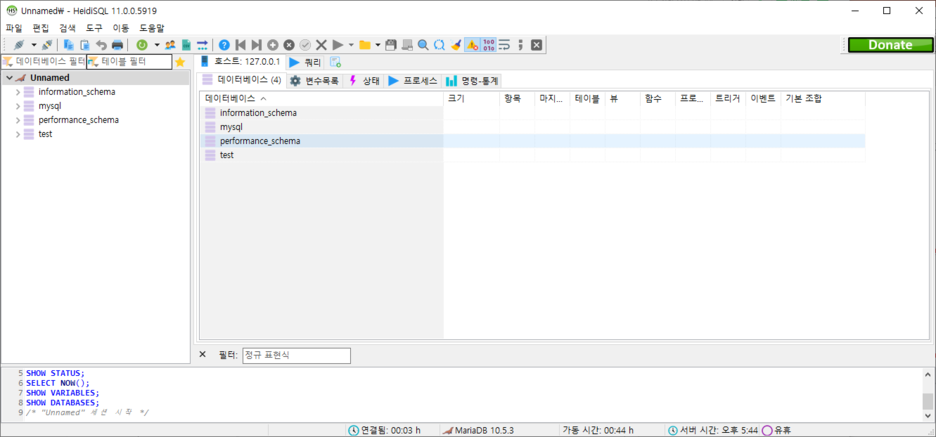
Task: Click the dark X icon at toolbar end
Action: (537, 45)
